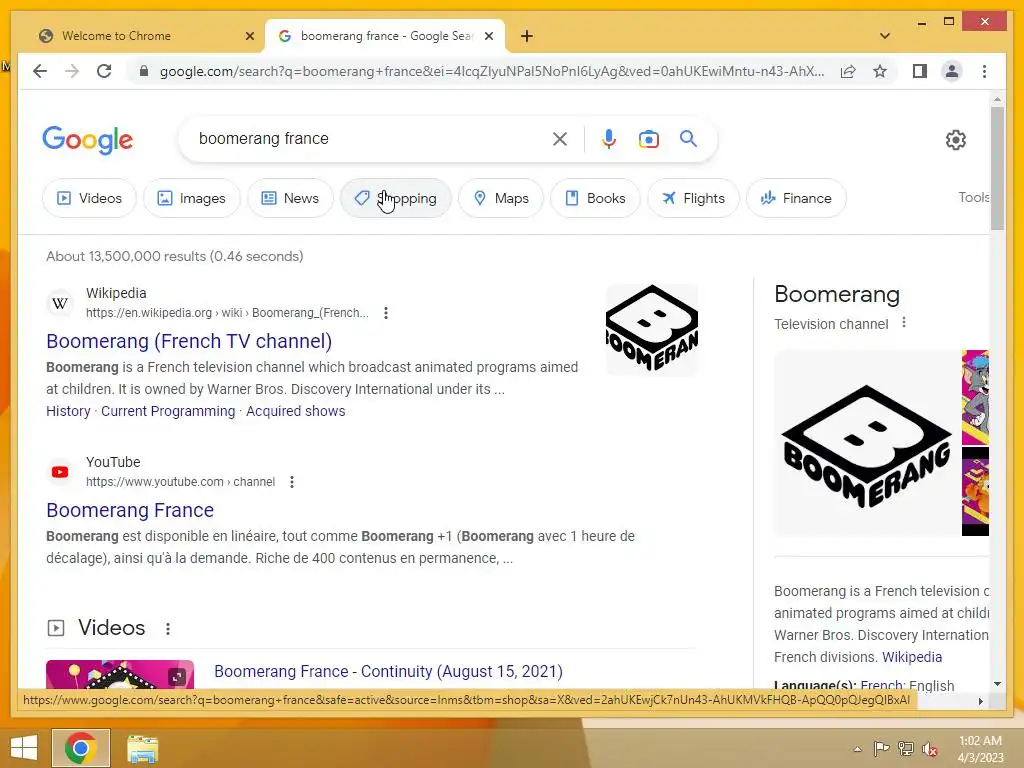Screen dimensions: 1024x768
Task: Open Videos section three-dot menu
Action: (x=168, y=628)
